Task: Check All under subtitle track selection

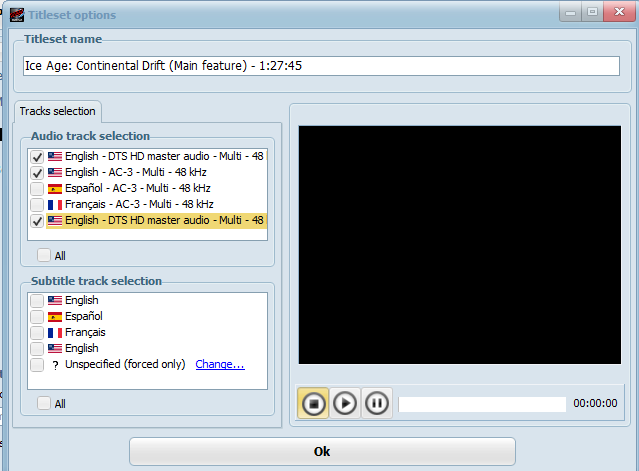Action: click(44, 403)
